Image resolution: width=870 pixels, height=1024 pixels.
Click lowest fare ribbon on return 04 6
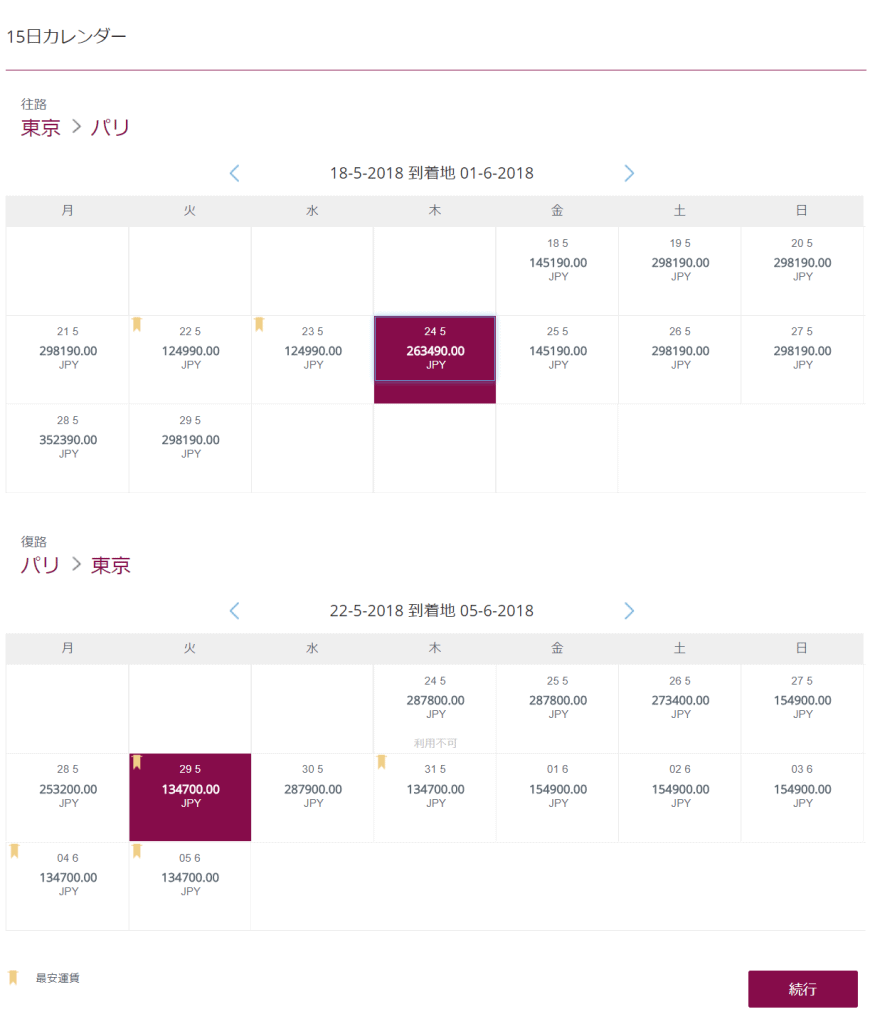click(14, 850)
